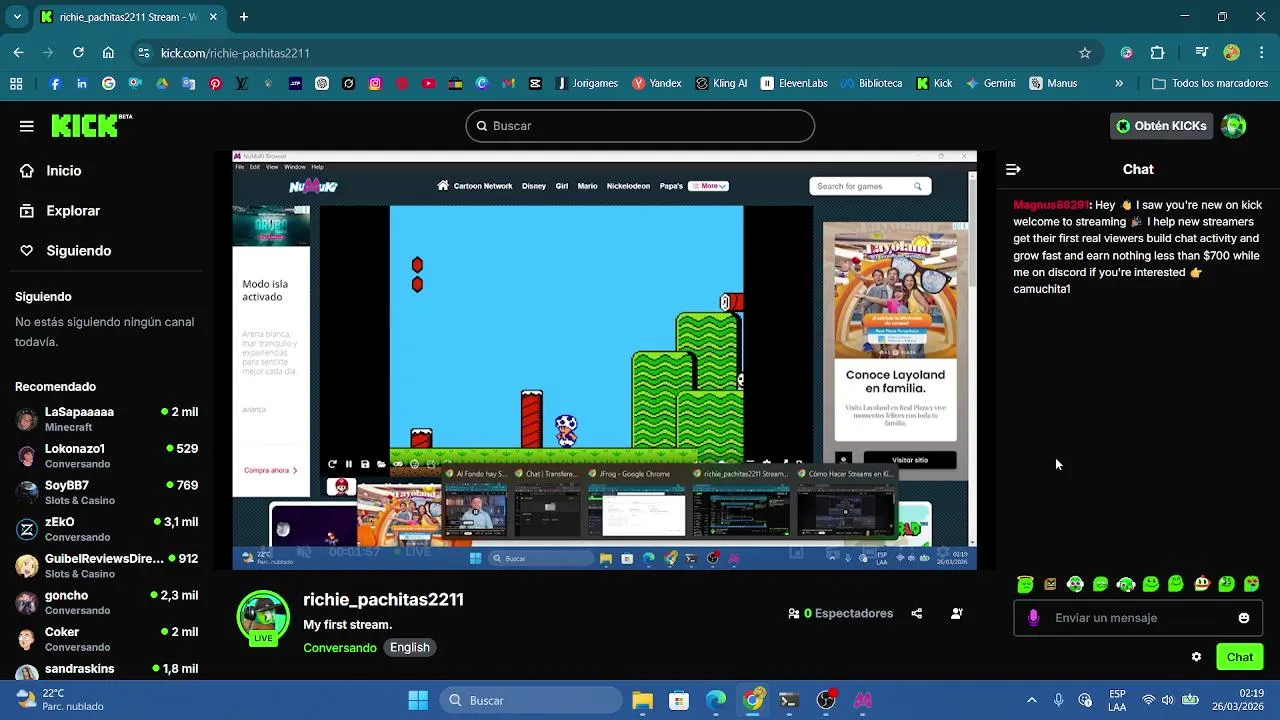Image resolution: width=1280 pixels, height=720 pixels.
Task: Open the LinkedIn bookmark icon
Action: 82,84
